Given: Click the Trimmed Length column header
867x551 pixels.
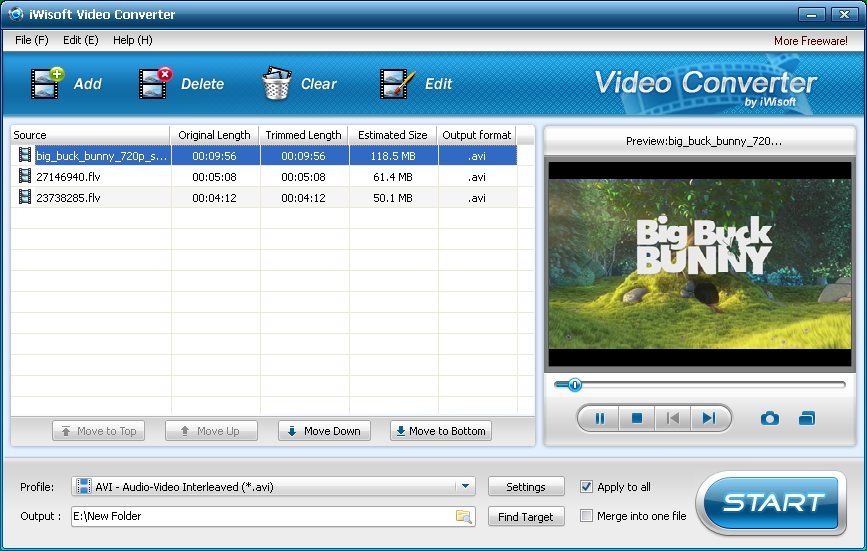Looking at the screenshot, I should [304, 135].
